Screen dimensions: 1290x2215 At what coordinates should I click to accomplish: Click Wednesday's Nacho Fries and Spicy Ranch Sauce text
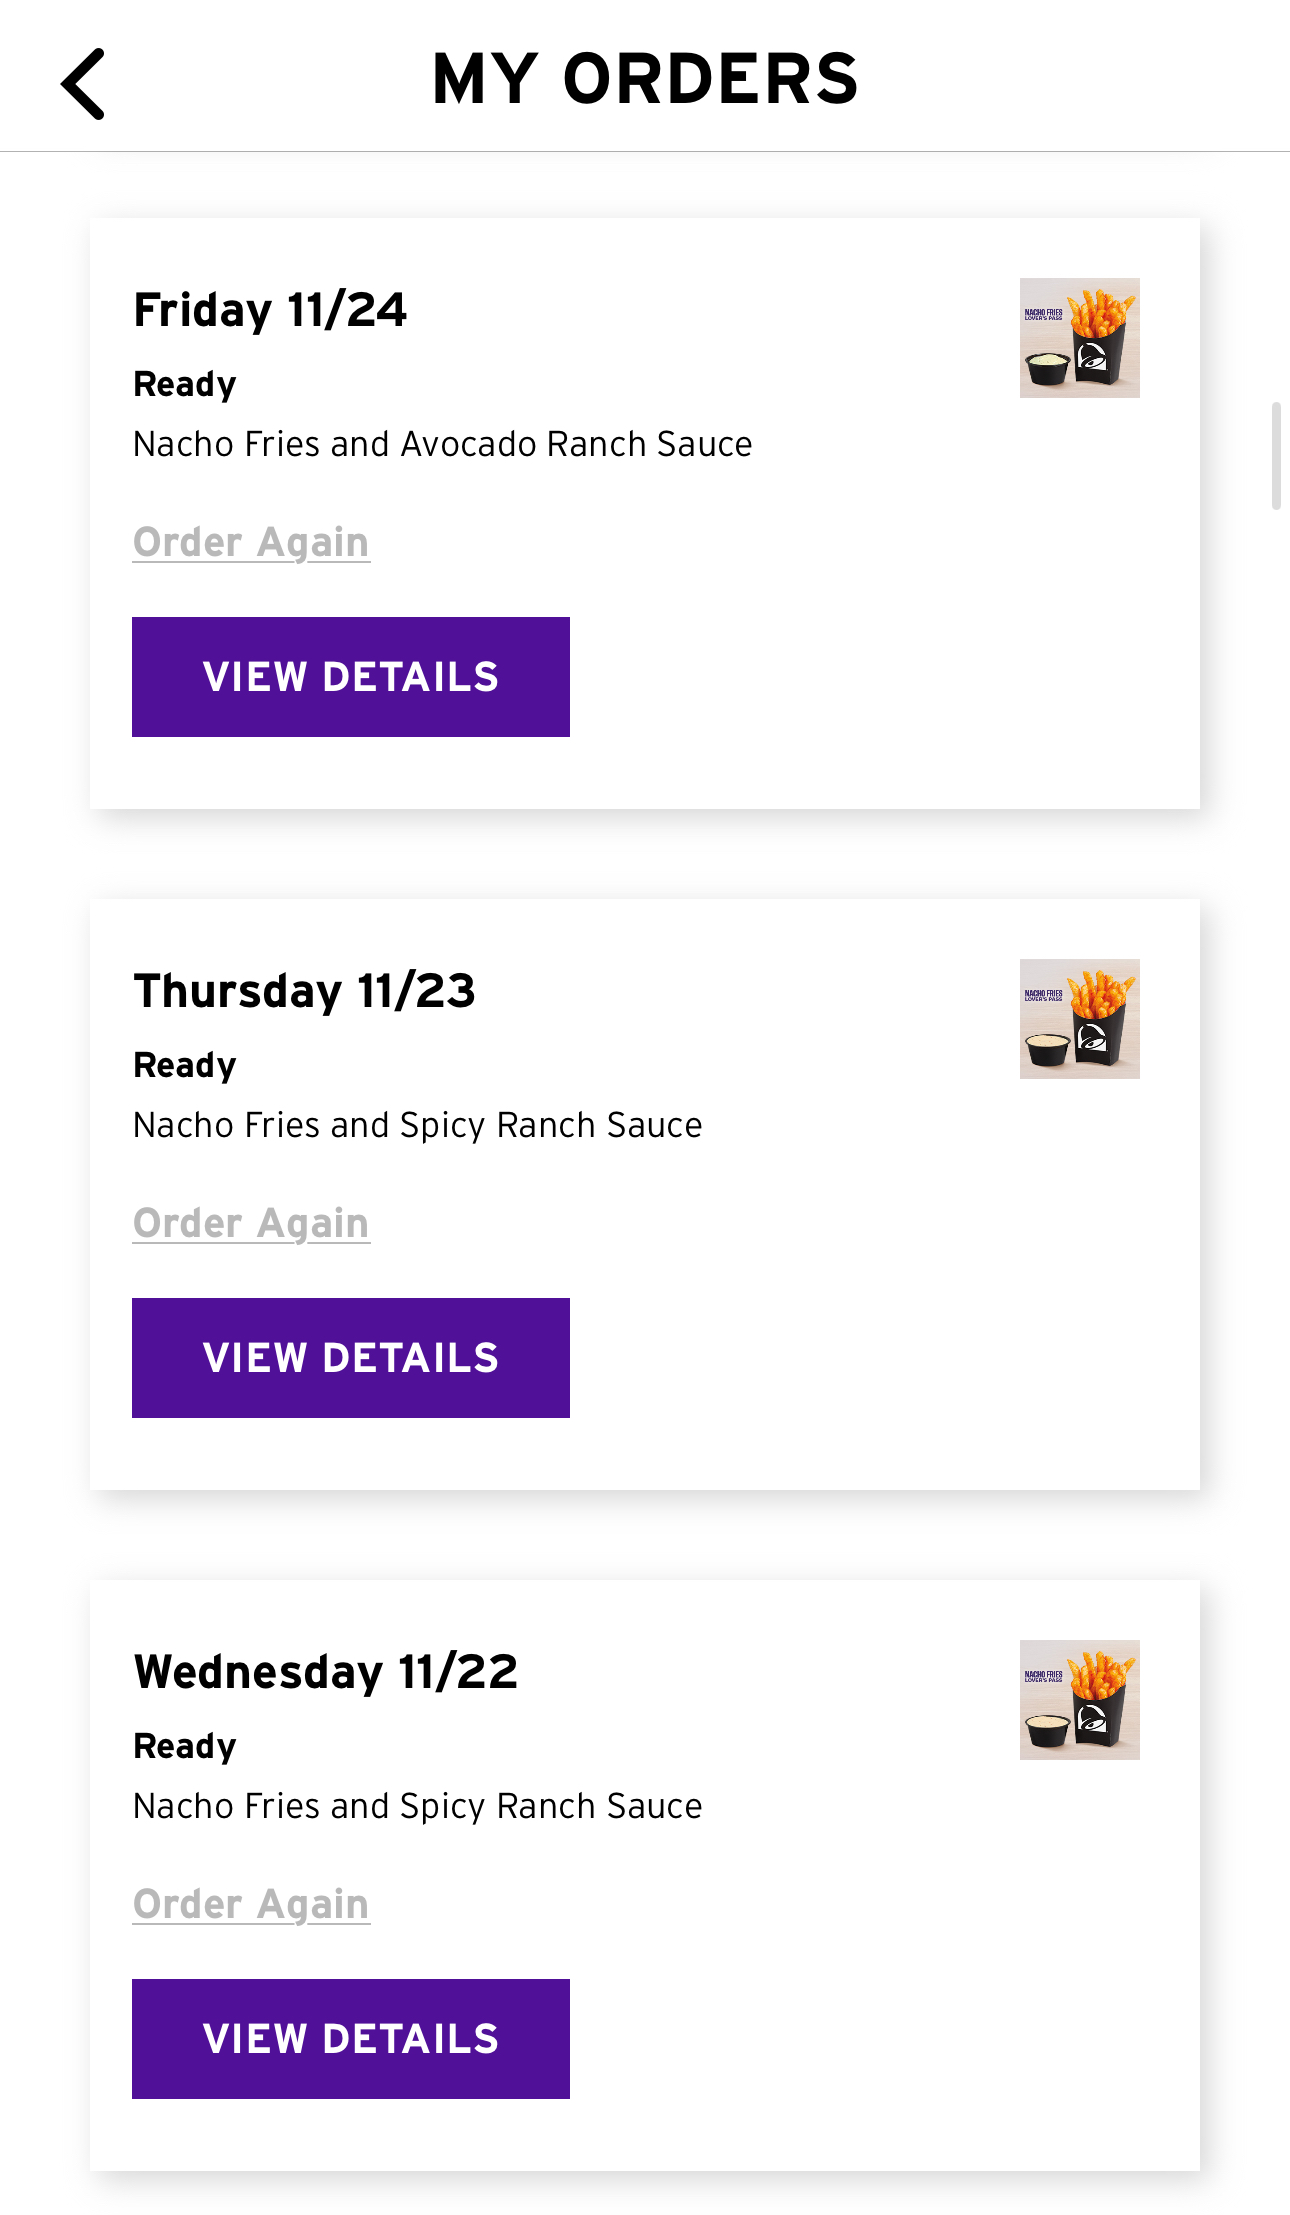pyautogui.click(x=418, y=1806)
